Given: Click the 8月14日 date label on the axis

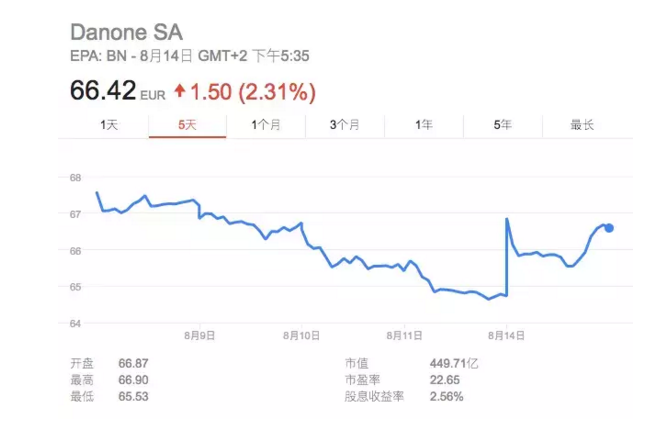Looking at the screenshot, I should click(x=506, y=335).
